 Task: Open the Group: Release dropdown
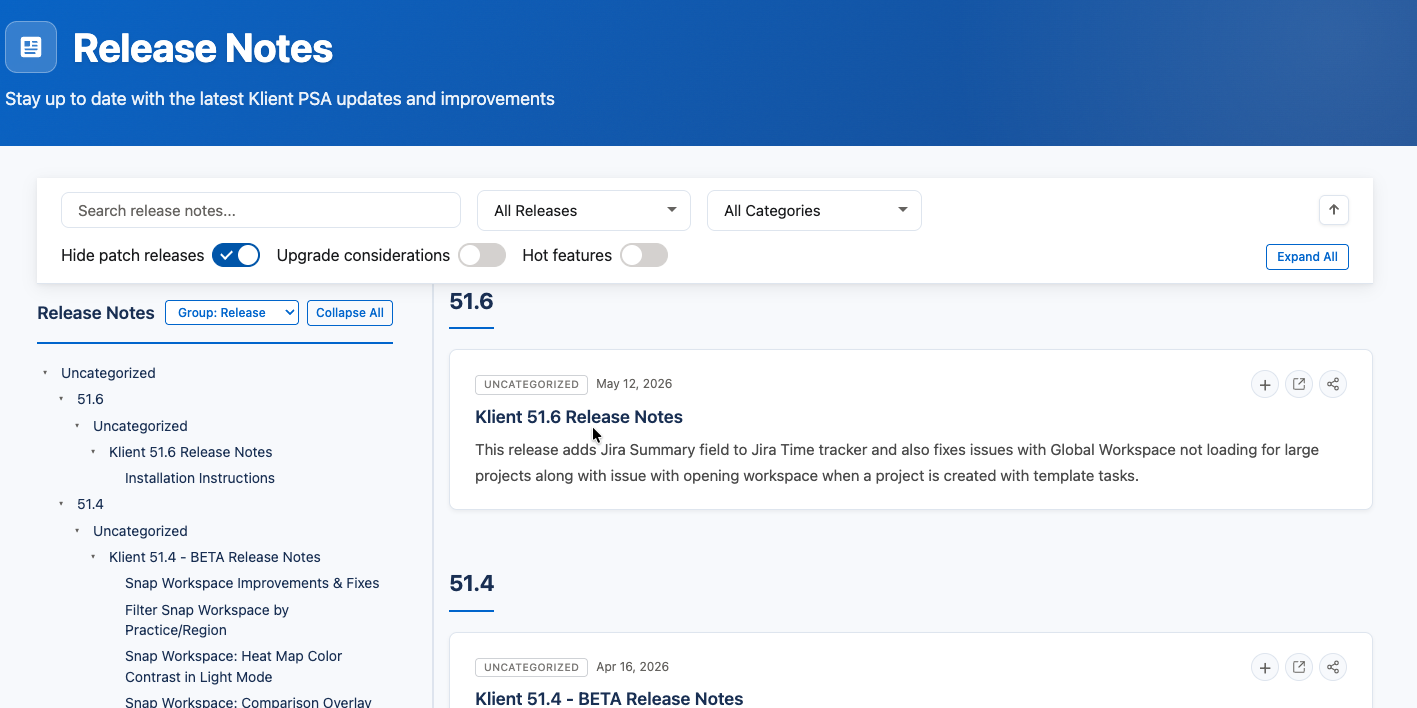pos(232,313)
